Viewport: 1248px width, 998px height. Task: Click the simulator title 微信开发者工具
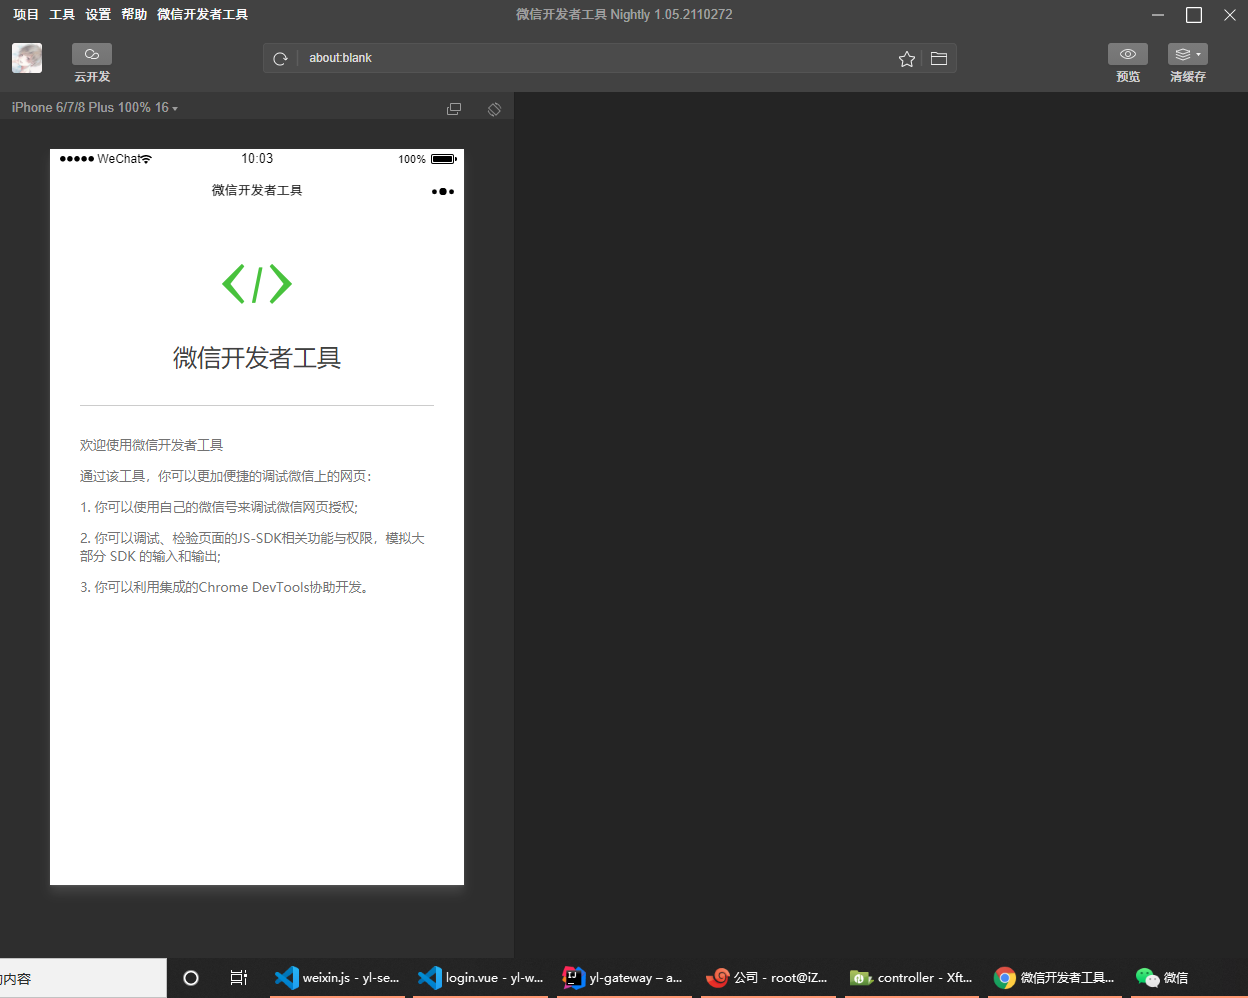tap(257, 190)
